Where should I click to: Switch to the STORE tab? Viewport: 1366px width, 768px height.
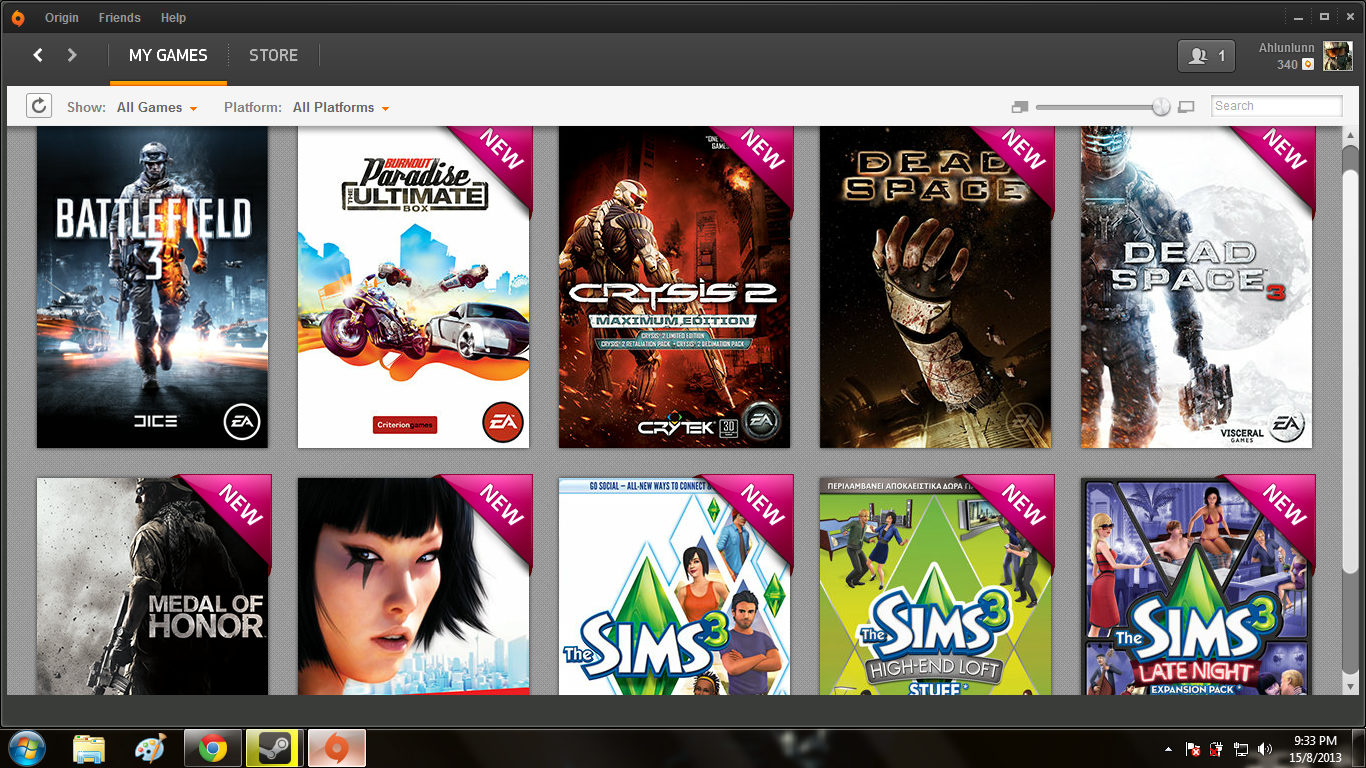coord(273,56)
